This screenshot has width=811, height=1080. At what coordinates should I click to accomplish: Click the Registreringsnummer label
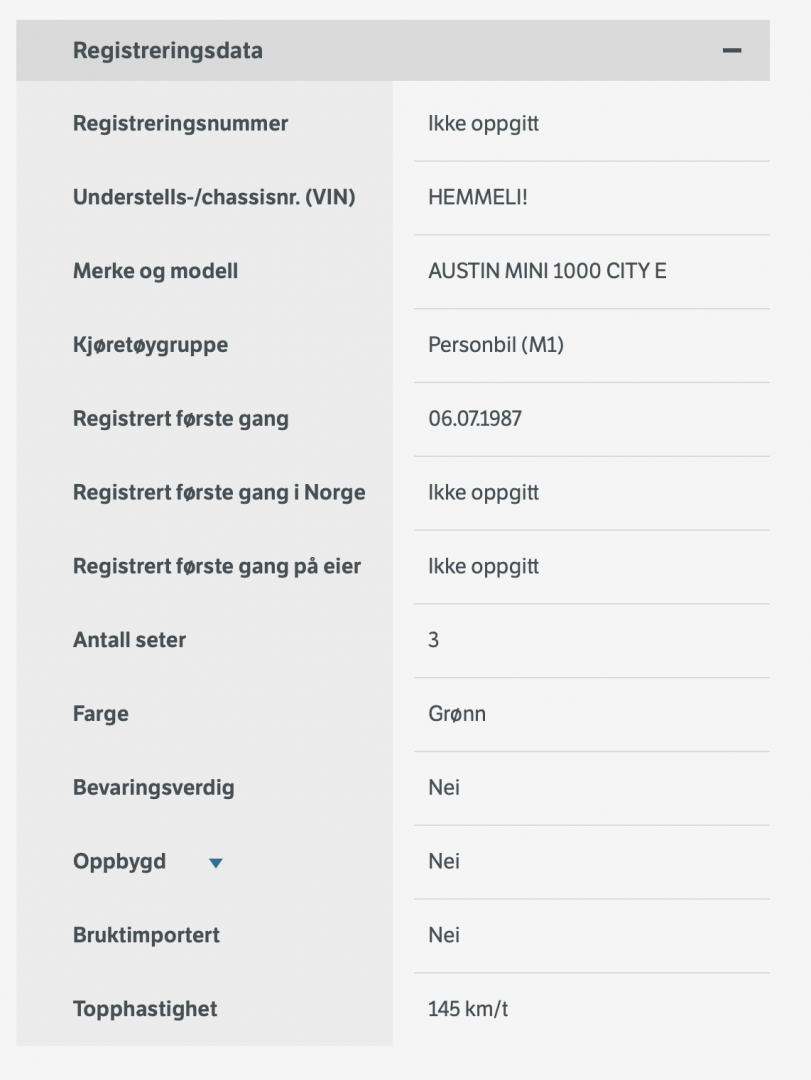(180, 124)
